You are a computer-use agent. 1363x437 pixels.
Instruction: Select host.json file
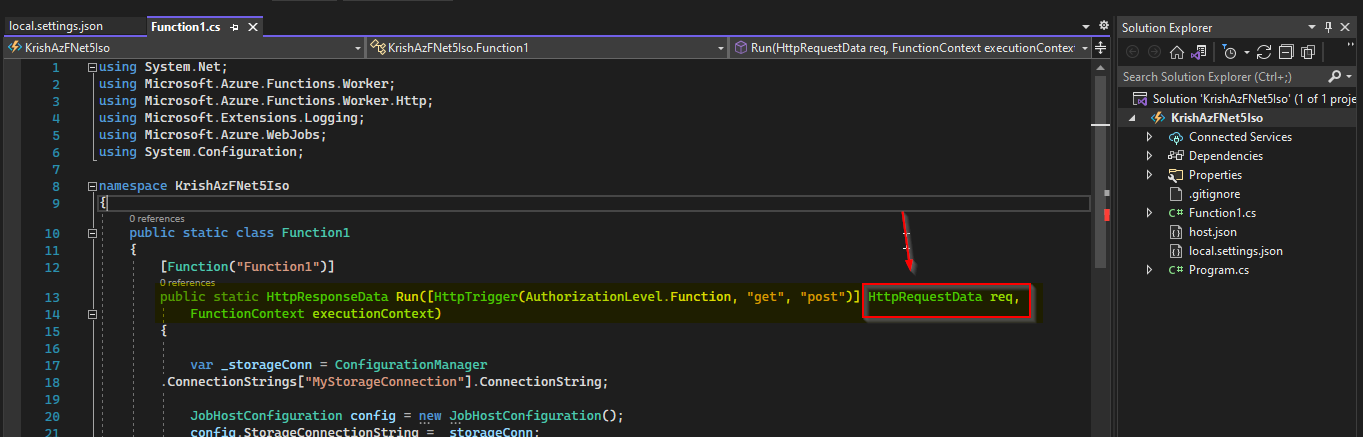pyautogui.click(x=1213, y=232)
